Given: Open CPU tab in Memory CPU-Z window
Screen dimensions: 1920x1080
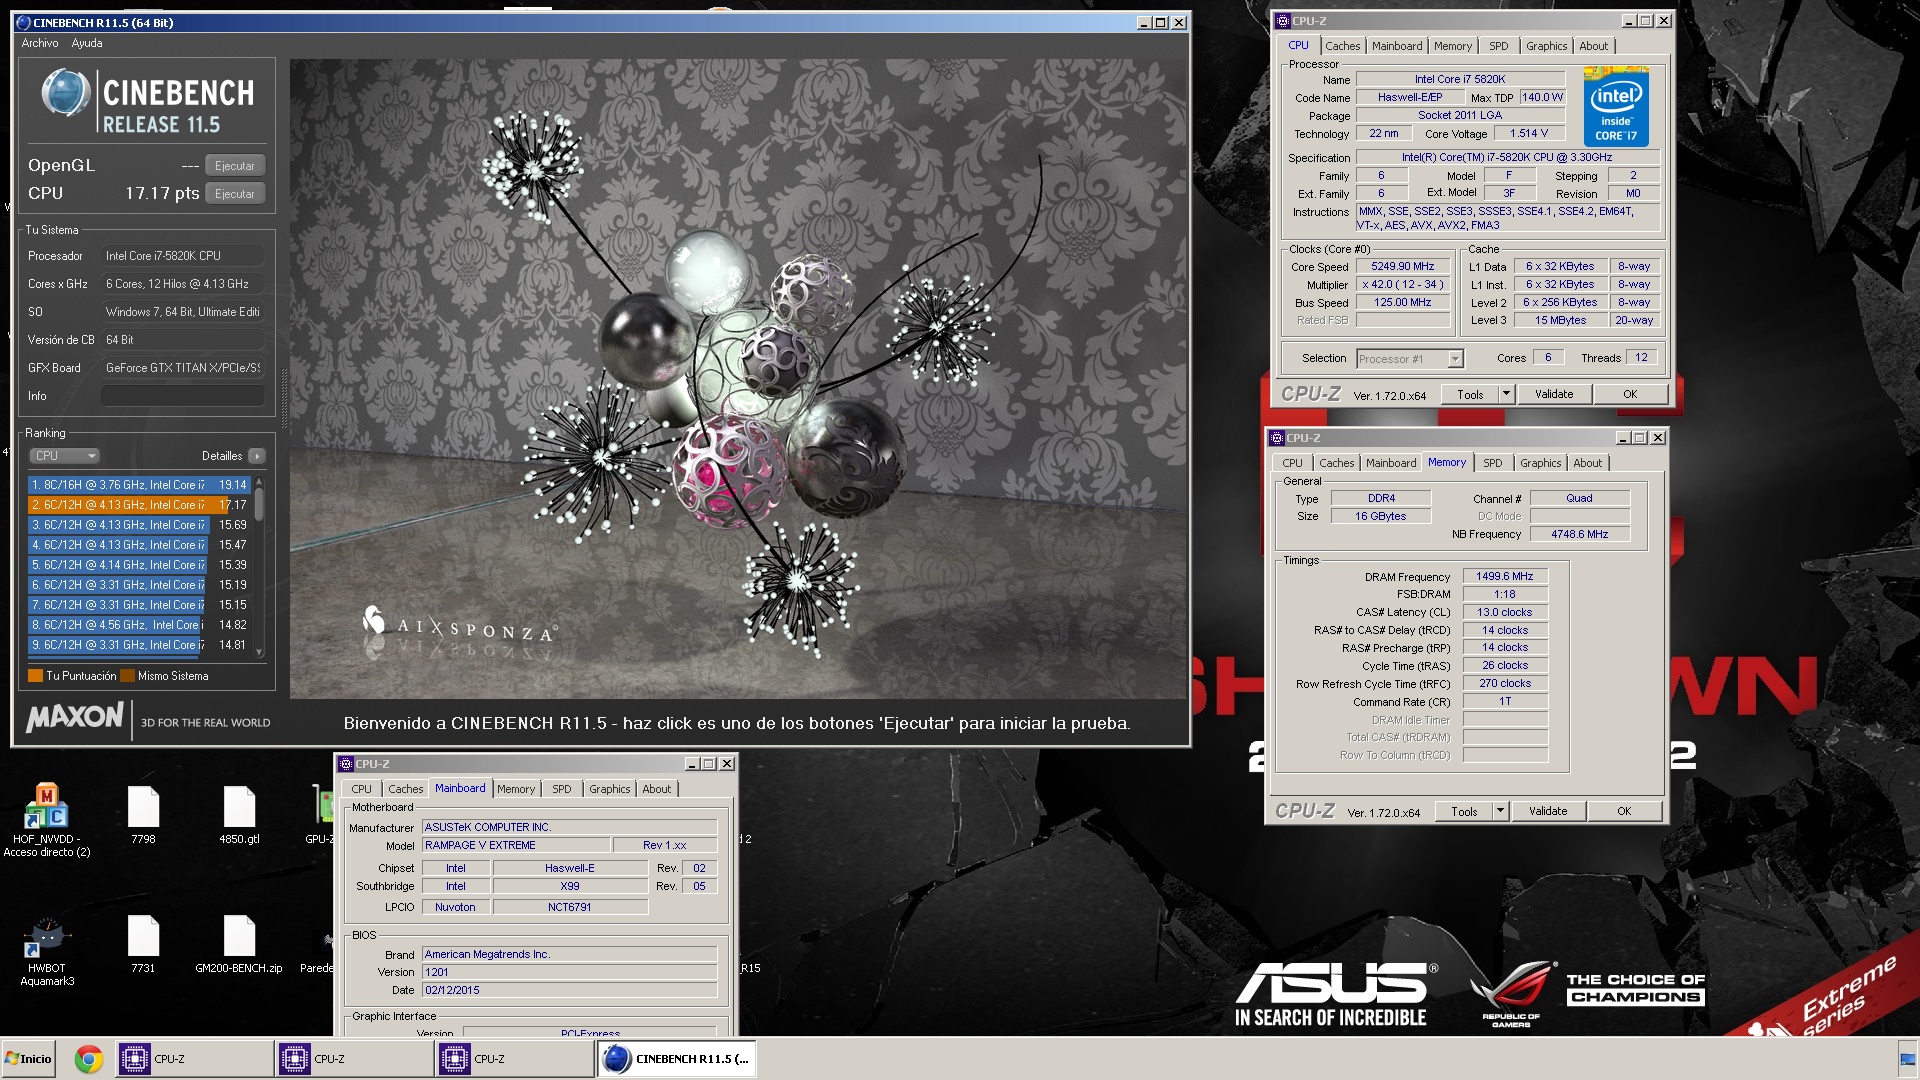Looking at the screenshot, I should [1292, 463].
